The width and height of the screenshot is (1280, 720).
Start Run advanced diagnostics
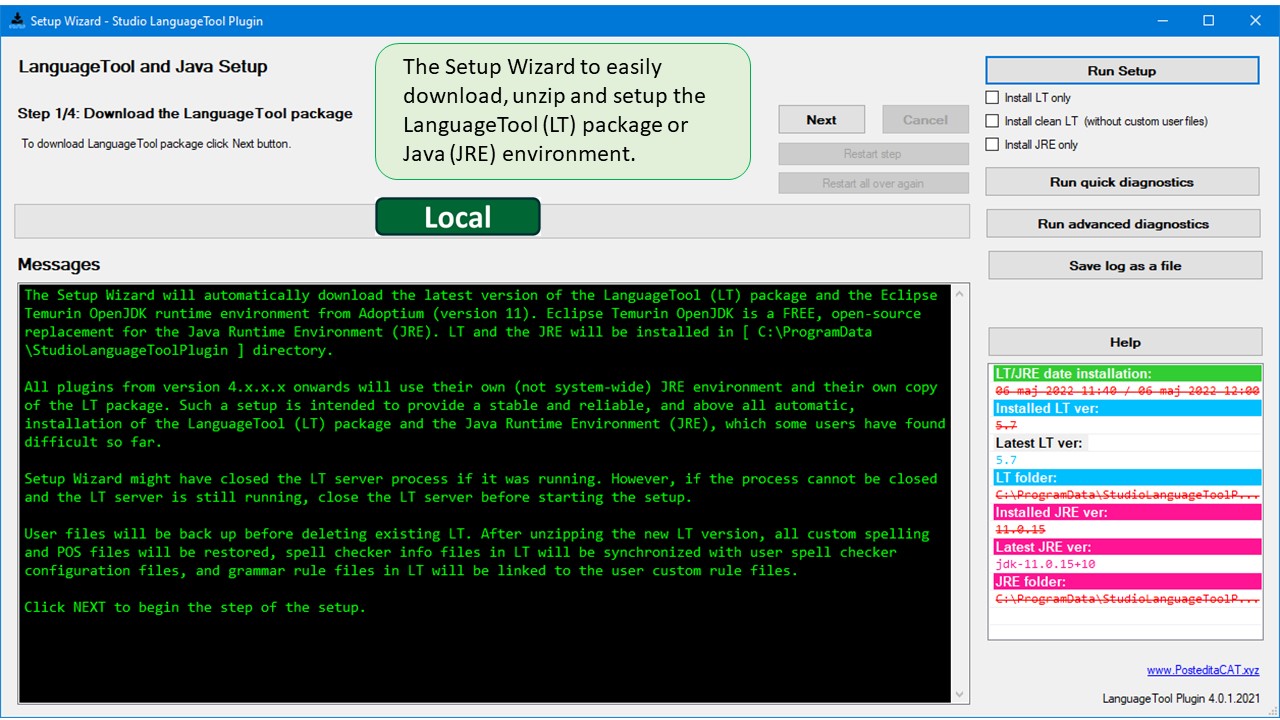pyautogui.click(x=1122, y=224)
